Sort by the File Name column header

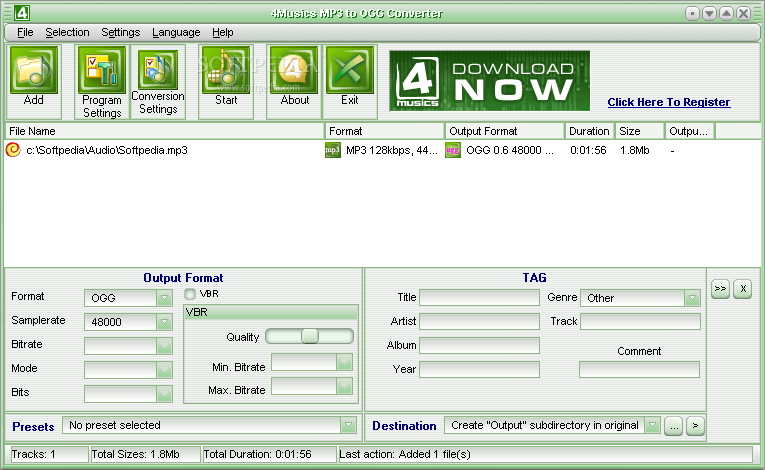pyautogui.click(x=165, y=131)
